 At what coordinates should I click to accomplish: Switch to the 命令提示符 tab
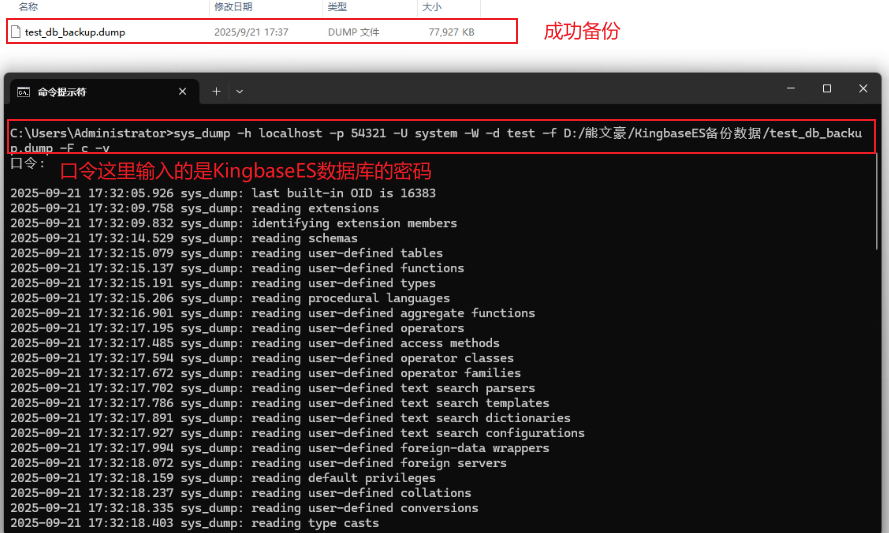pyautogui.click(x=102, y=91)
